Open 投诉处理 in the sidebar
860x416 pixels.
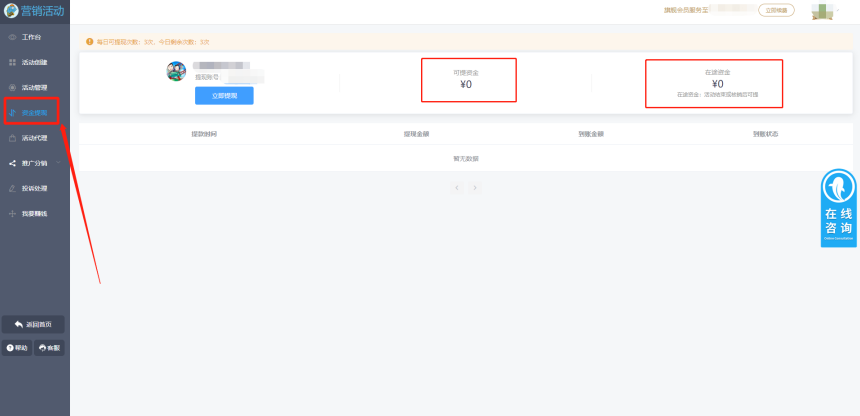34,188
